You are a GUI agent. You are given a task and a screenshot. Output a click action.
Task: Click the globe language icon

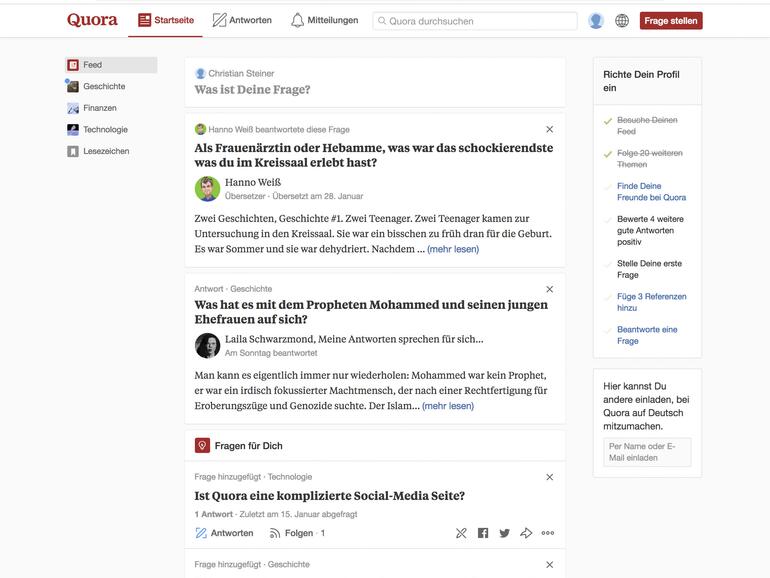click(x=622, y=21)
